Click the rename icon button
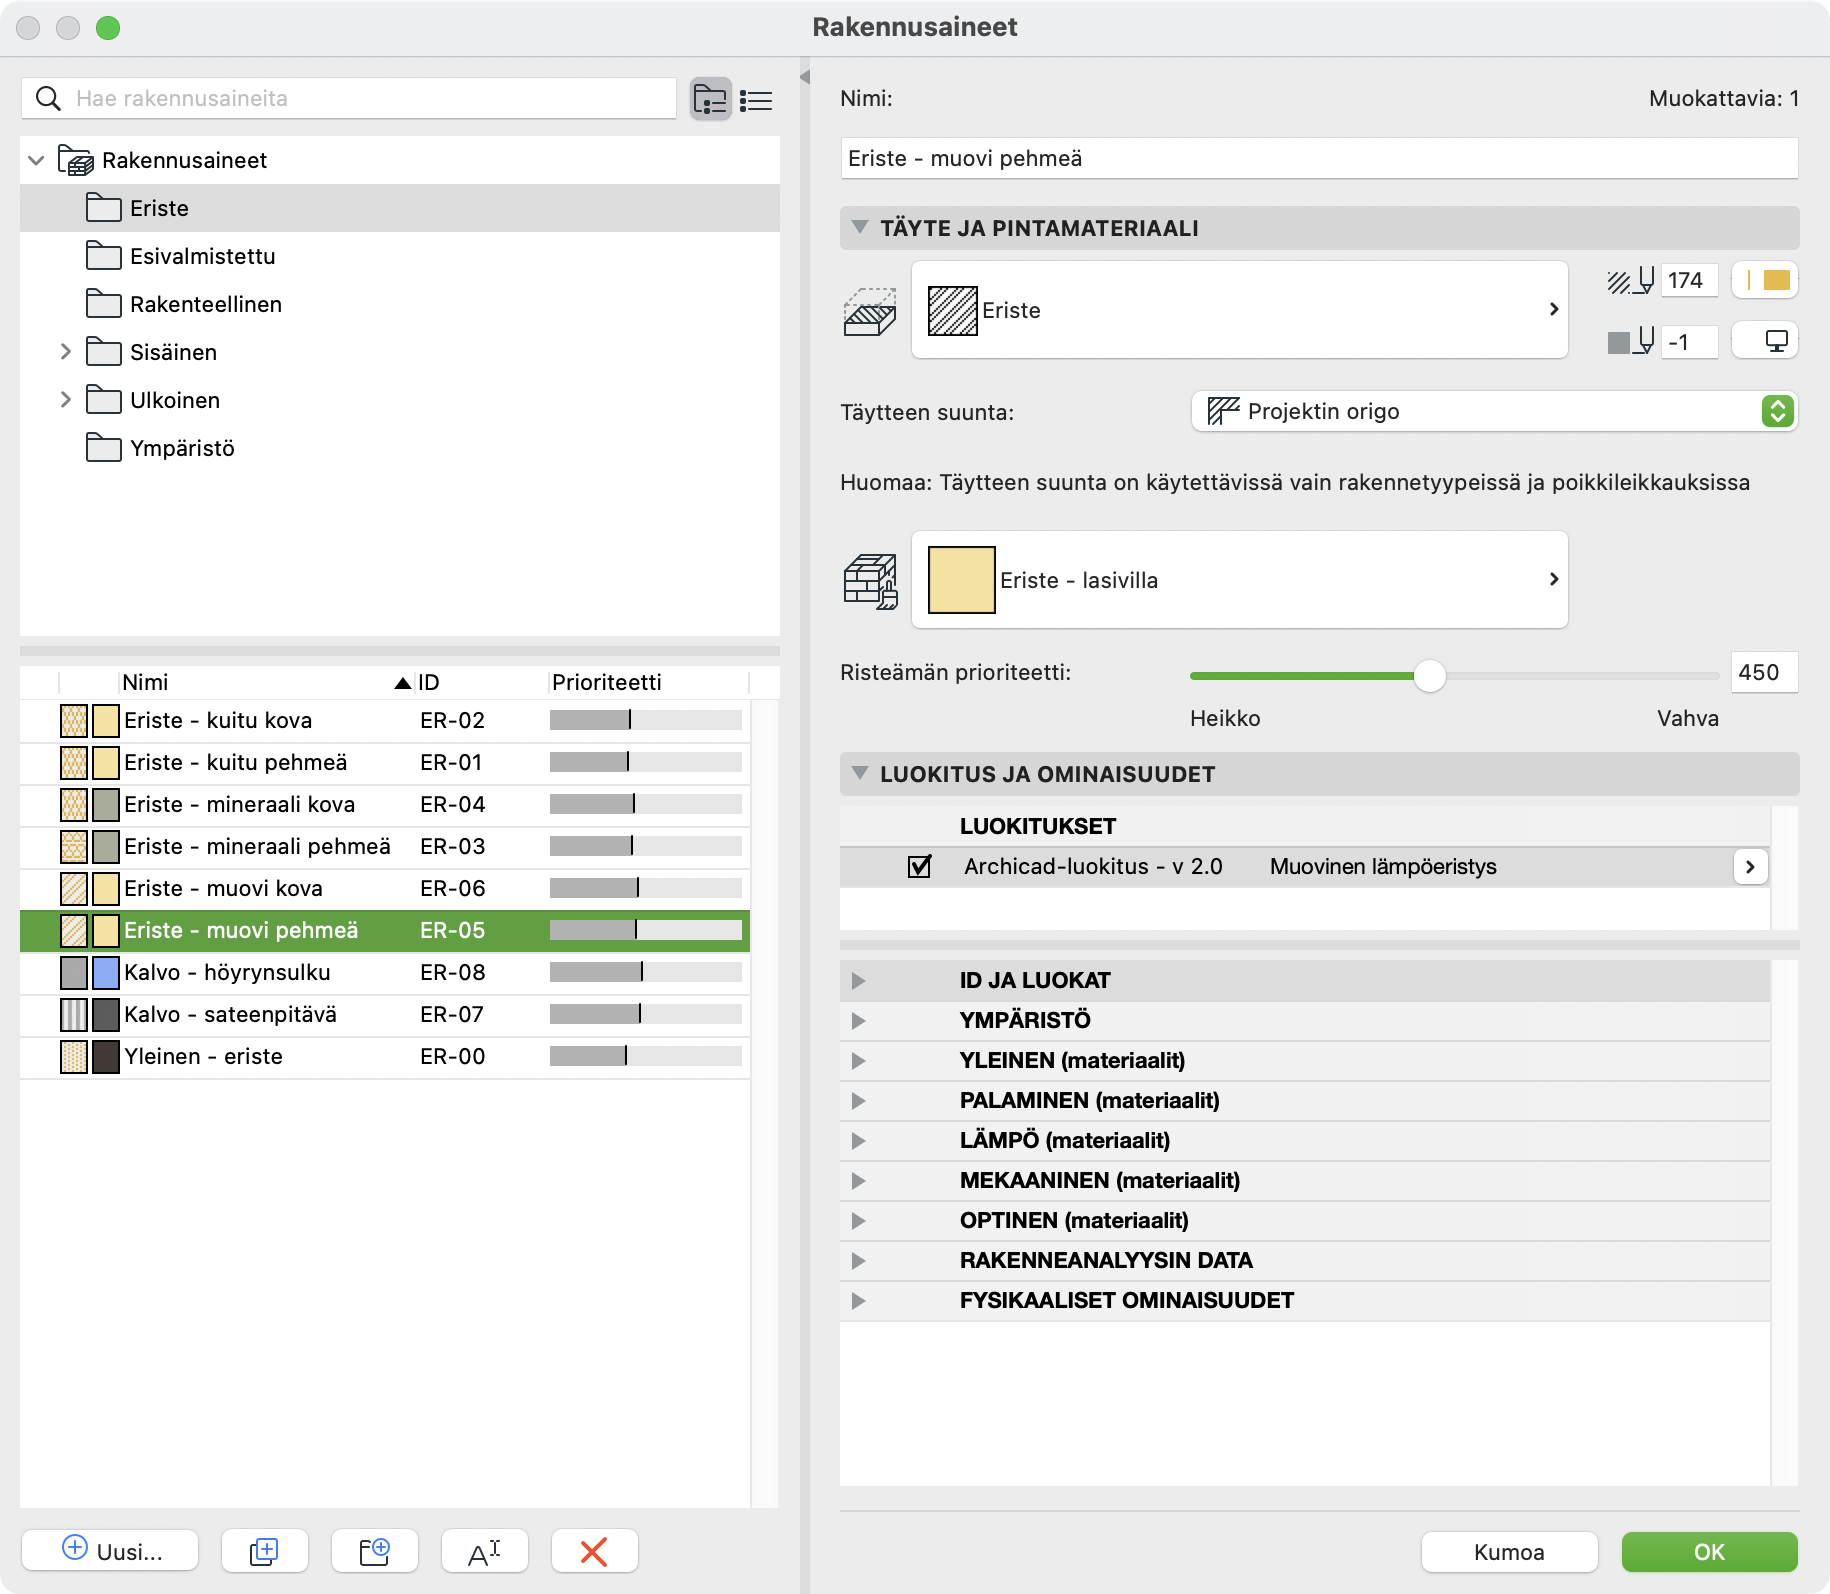This screenshot has height=1594, width=1830. [484, 1551]
